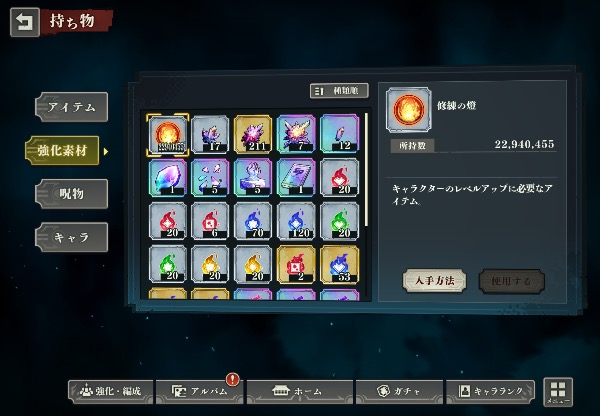Viewport: 600px width, 416px height.
Task: Open the 種類順 sort order dropdown
Action: 339,91
